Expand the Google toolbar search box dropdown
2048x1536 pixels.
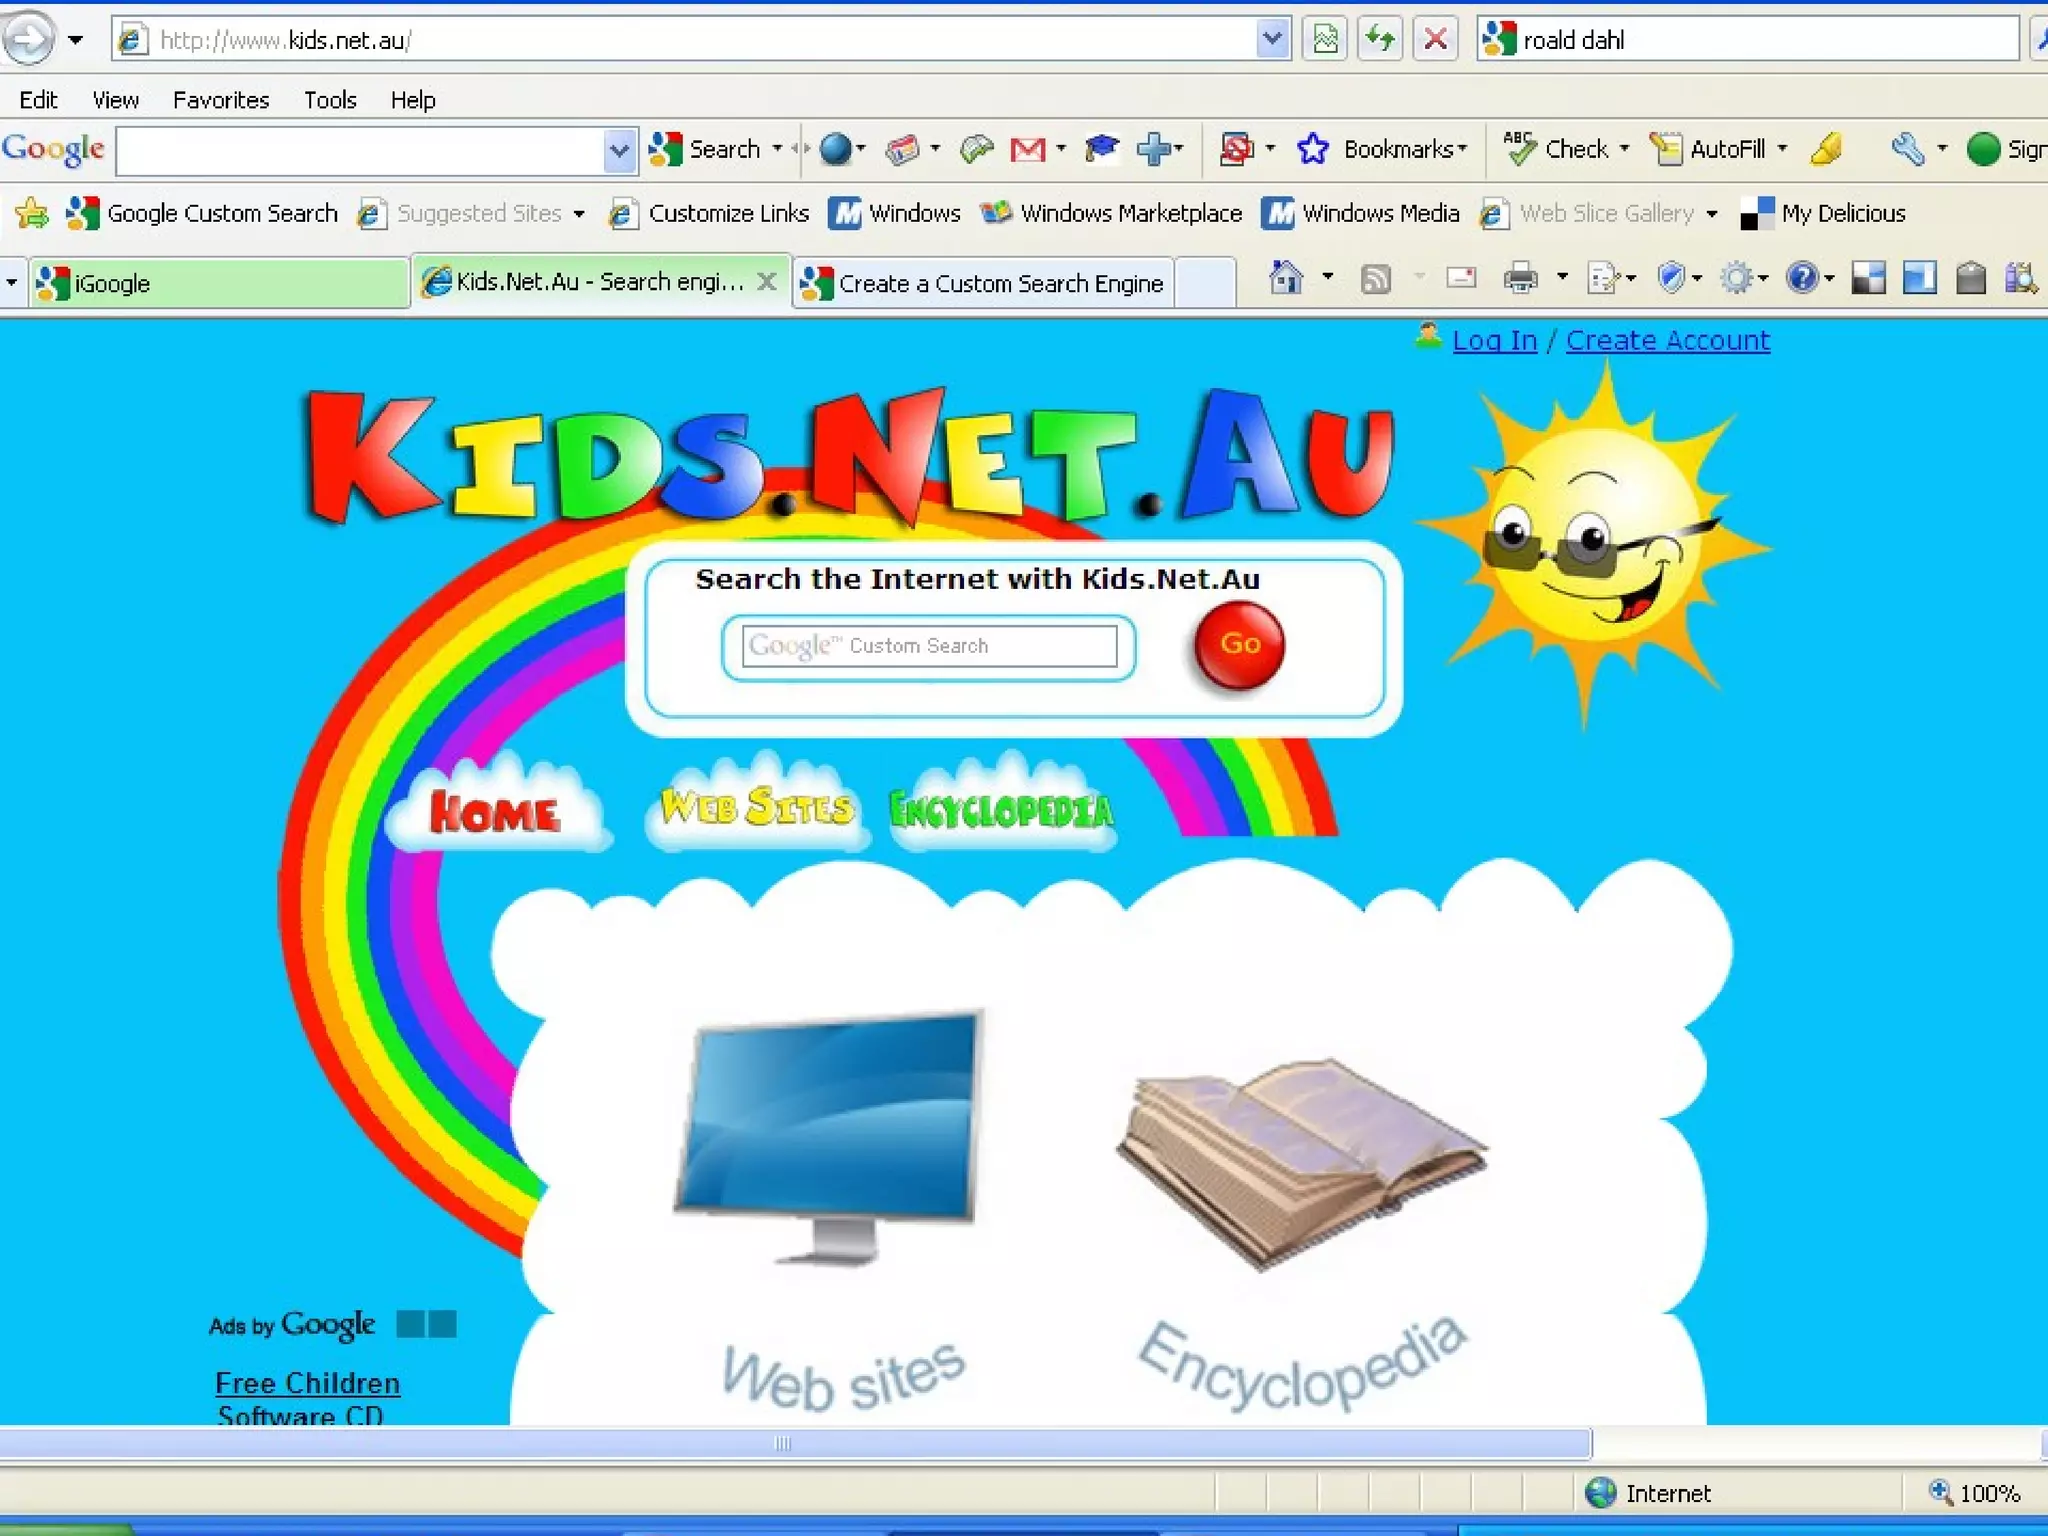pos(619,151)
